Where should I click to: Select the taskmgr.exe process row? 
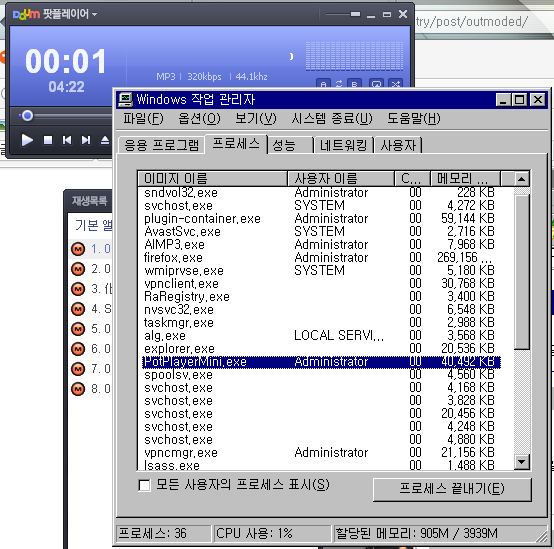click(321, 323)
